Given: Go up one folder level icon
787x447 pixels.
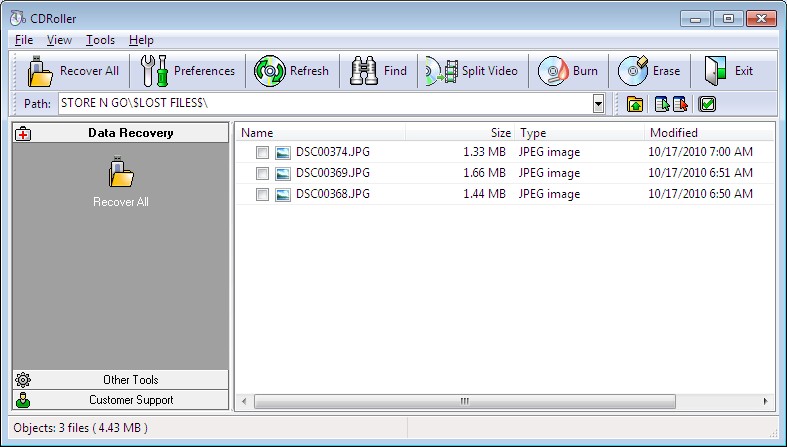Looking at the screenshot, I should tap(635, 104).
